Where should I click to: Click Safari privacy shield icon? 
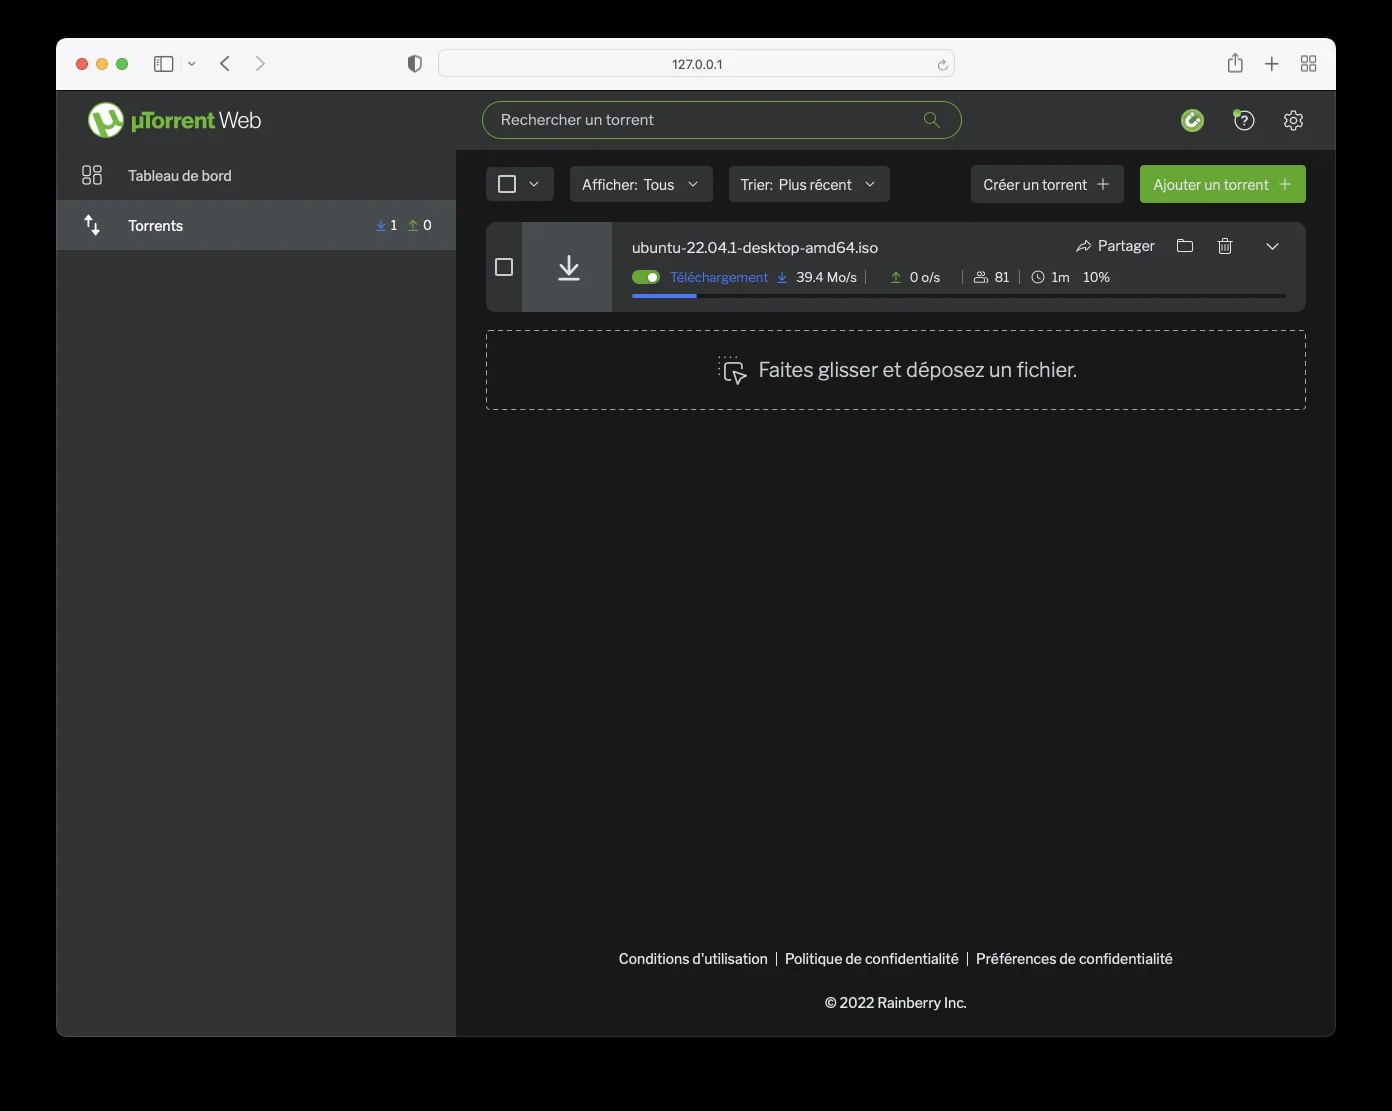coord(414,64)
